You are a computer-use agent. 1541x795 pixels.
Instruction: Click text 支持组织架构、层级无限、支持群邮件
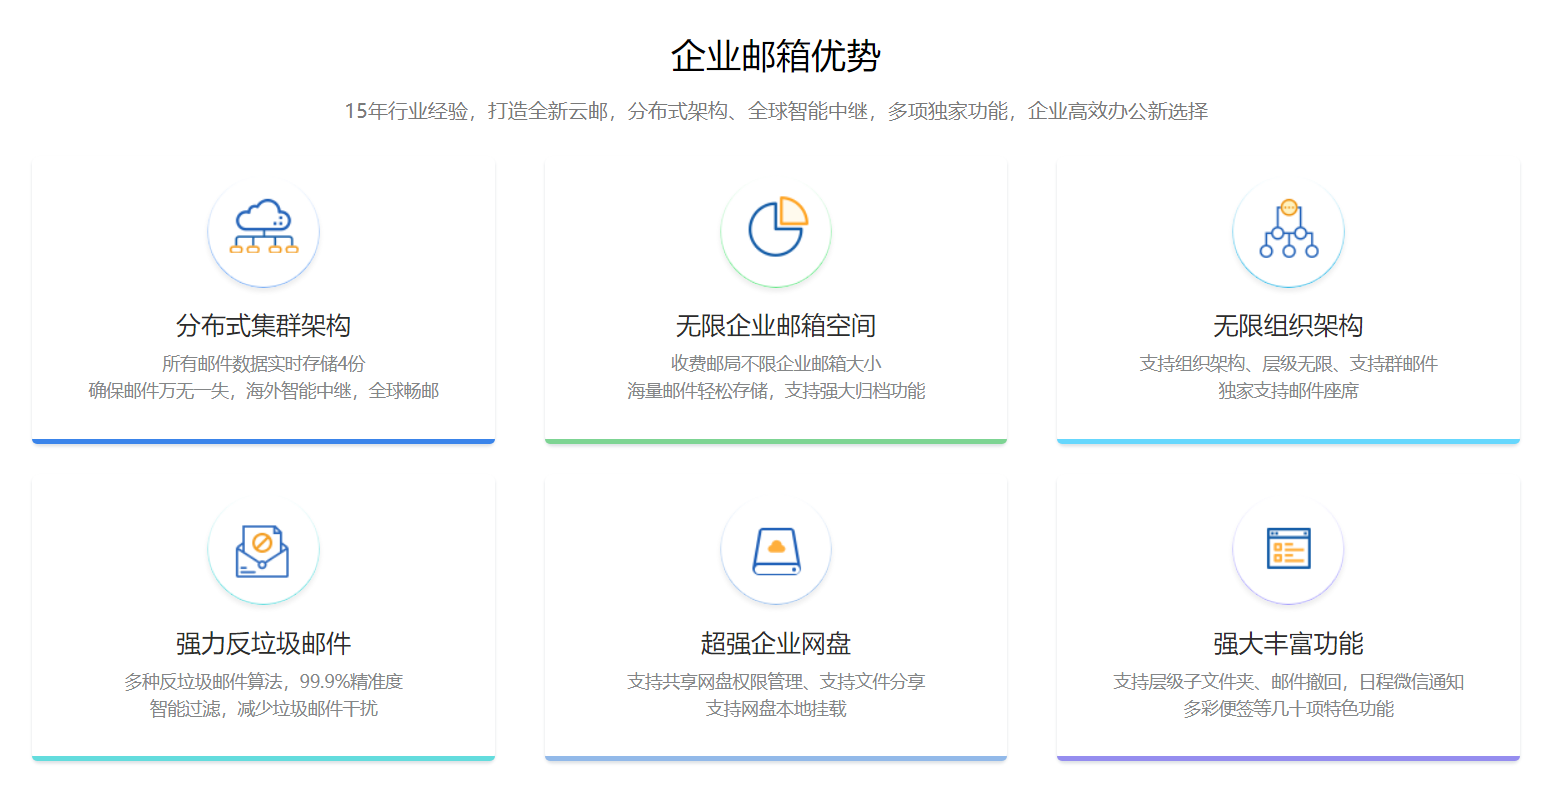(1288, 364)
